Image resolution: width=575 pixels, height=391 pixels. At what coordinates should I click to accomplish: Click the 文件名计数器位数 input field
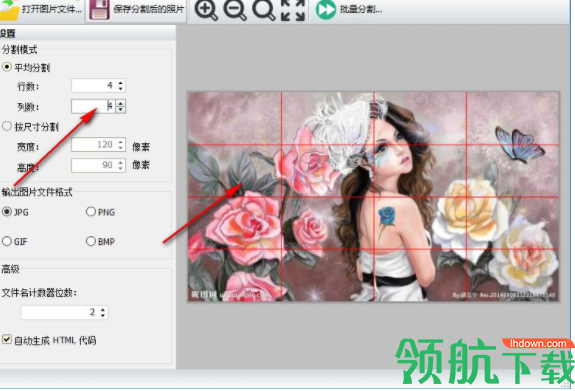[64, 312]
